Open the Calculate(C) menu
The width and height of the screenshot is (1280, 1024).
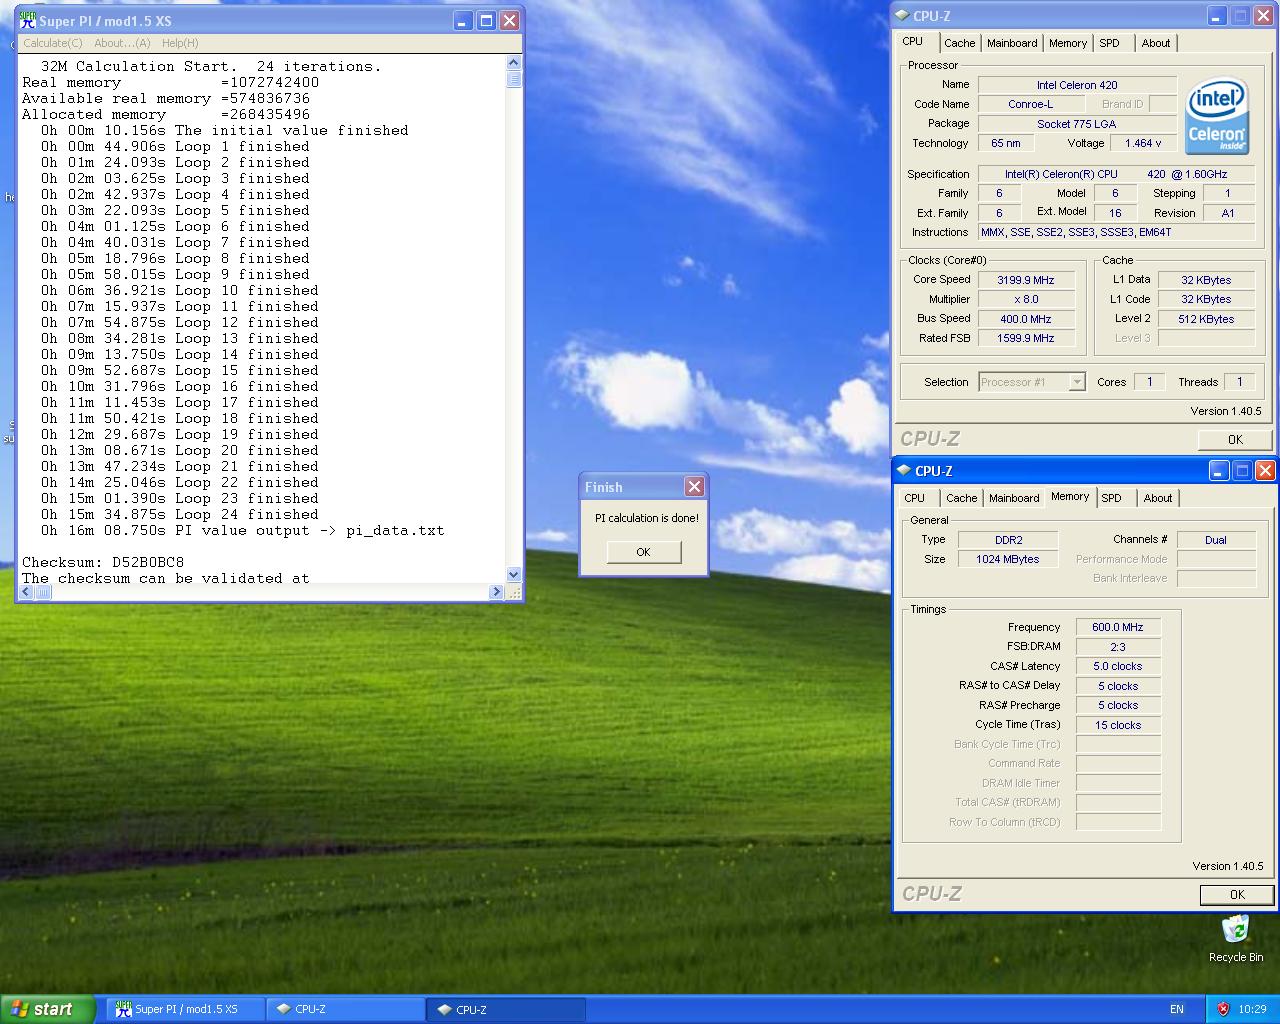53,43
